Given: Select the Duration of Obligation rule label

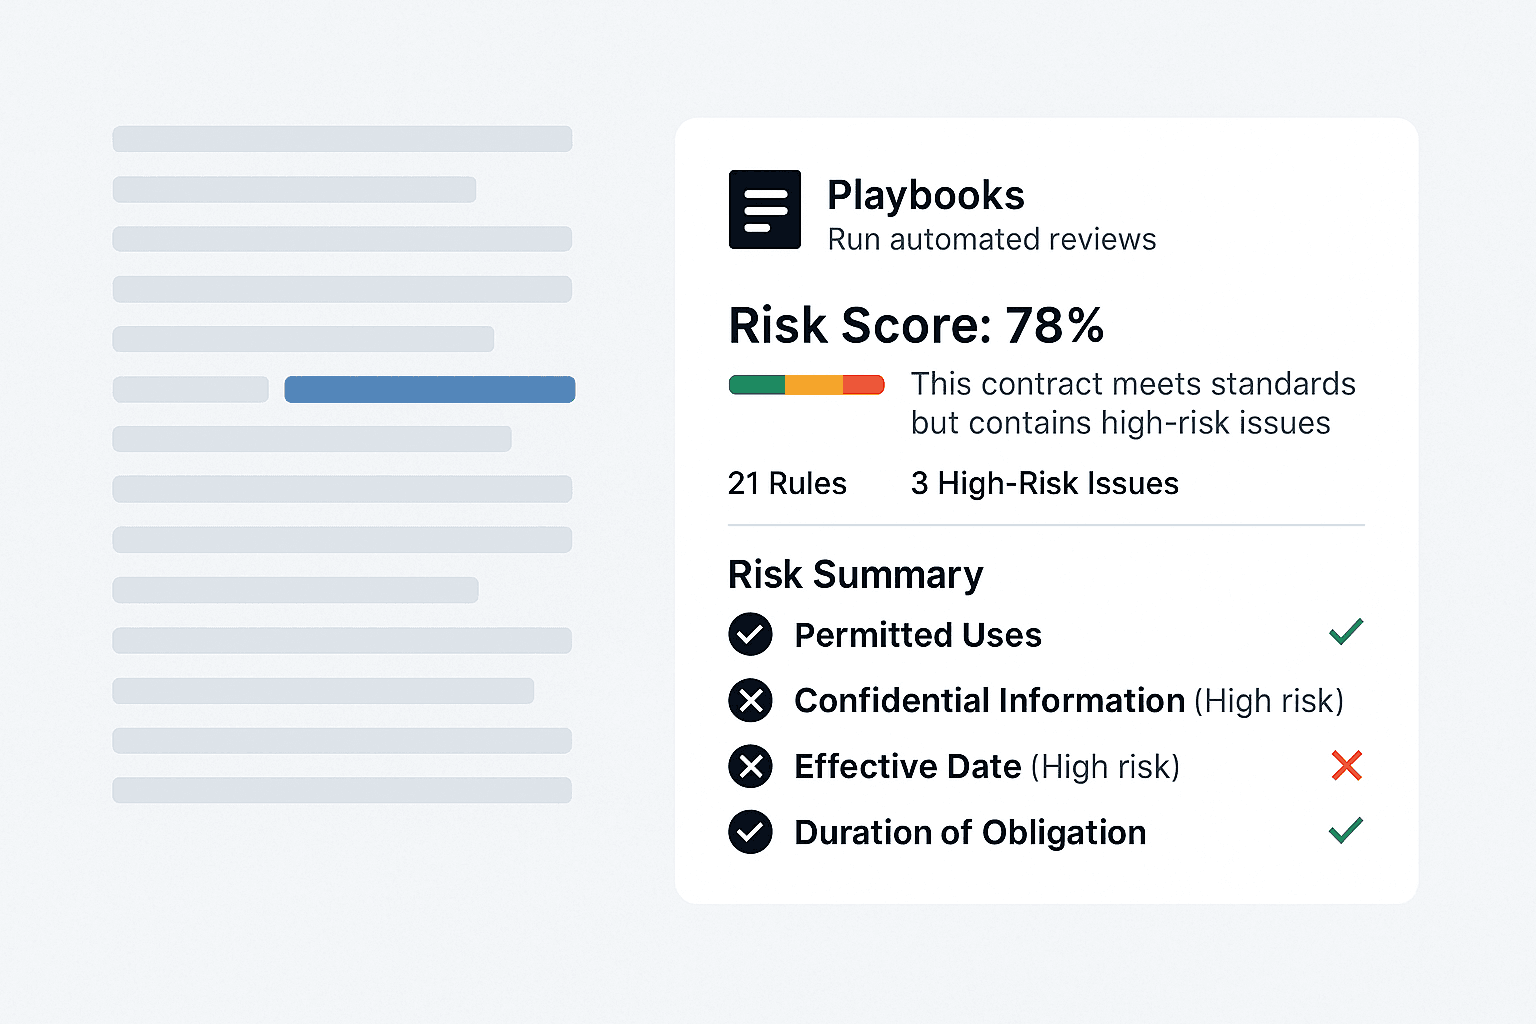Looking at the screenshot, I should [x=970, y=833].
